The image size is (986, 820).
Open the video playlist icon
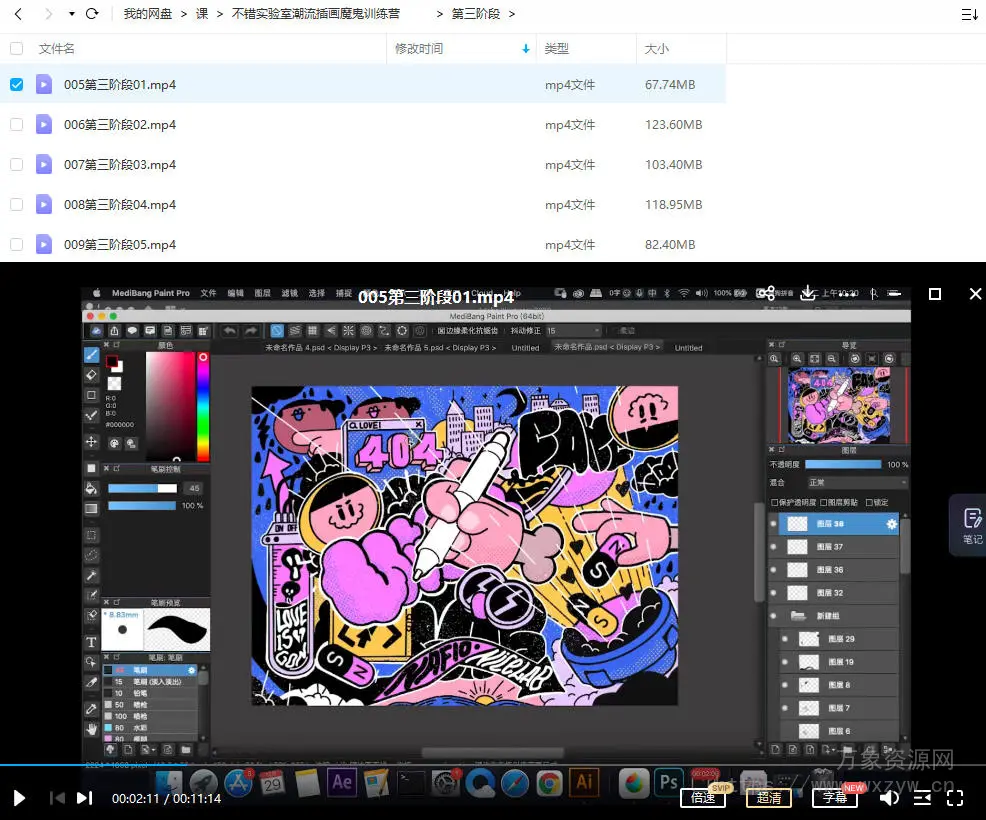pyautogui.click(x=922, y=798)
